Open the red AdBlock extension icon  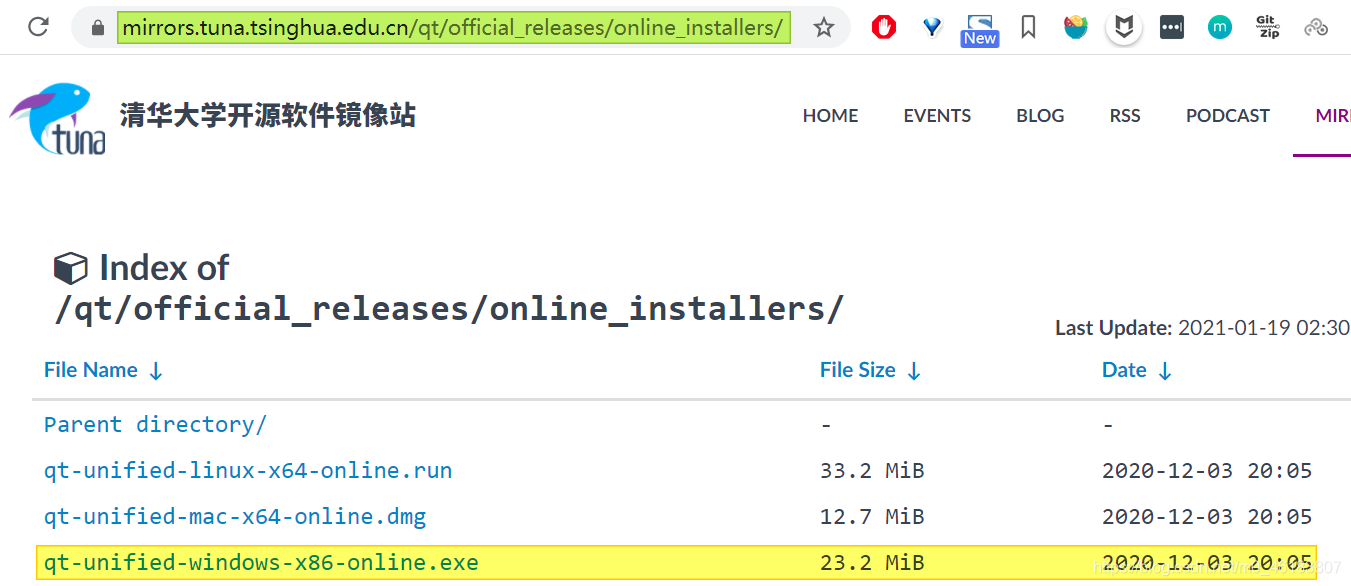coord(884,27)
